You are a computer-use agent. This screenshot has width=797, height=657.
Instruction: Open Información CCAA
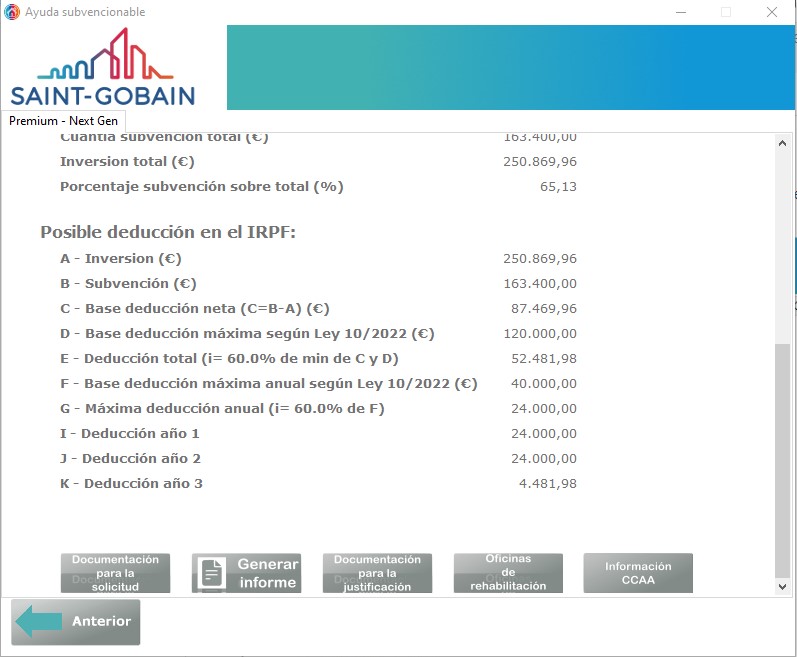[638, 573]
